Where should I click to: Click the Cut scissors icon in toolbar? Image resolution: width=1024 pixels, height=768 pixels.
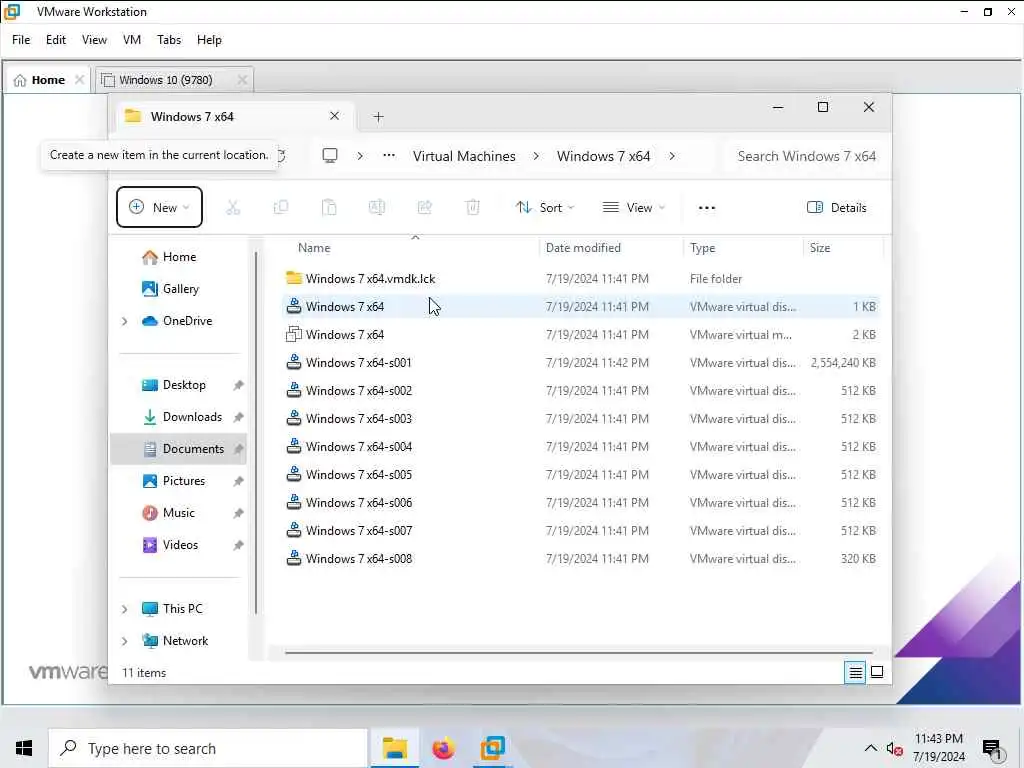[232, 208]
